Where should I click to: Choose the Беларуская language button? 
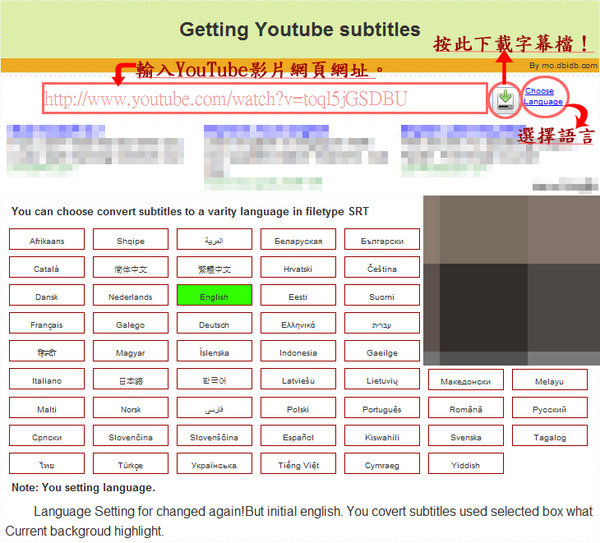(x=298, y=240)
